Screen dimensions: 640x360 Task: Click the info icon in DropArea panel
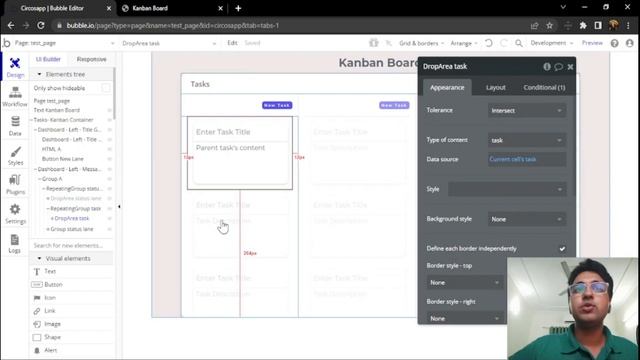(547, 67)
